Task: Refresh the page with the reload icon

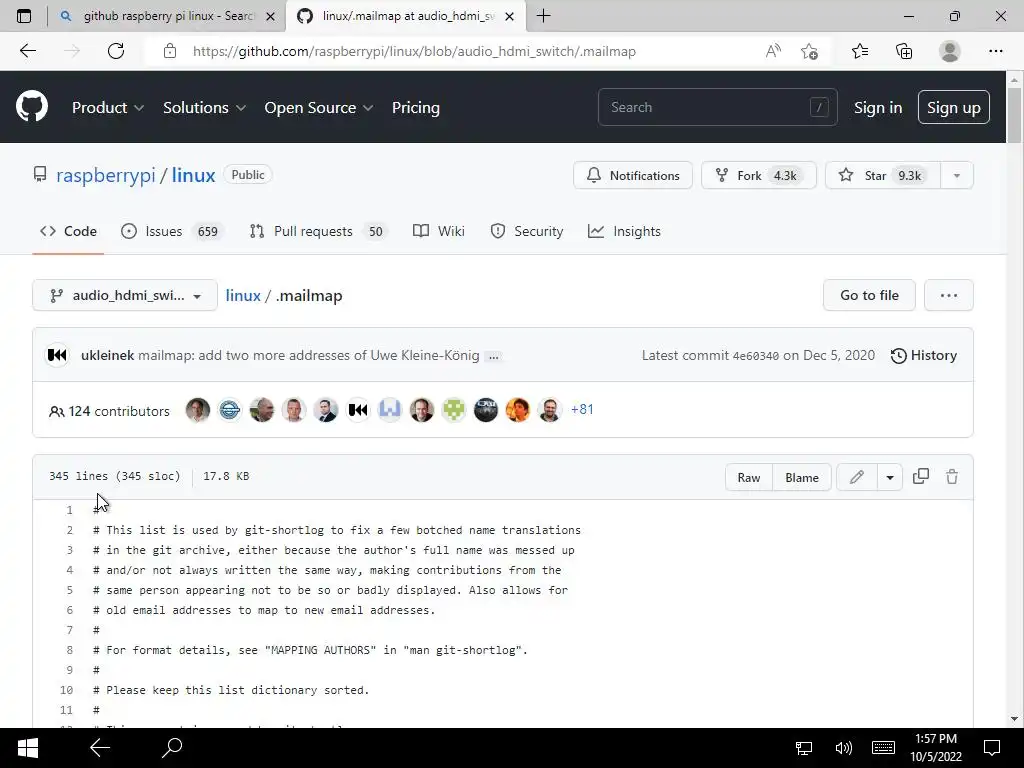Action: [x=116, y=51]
